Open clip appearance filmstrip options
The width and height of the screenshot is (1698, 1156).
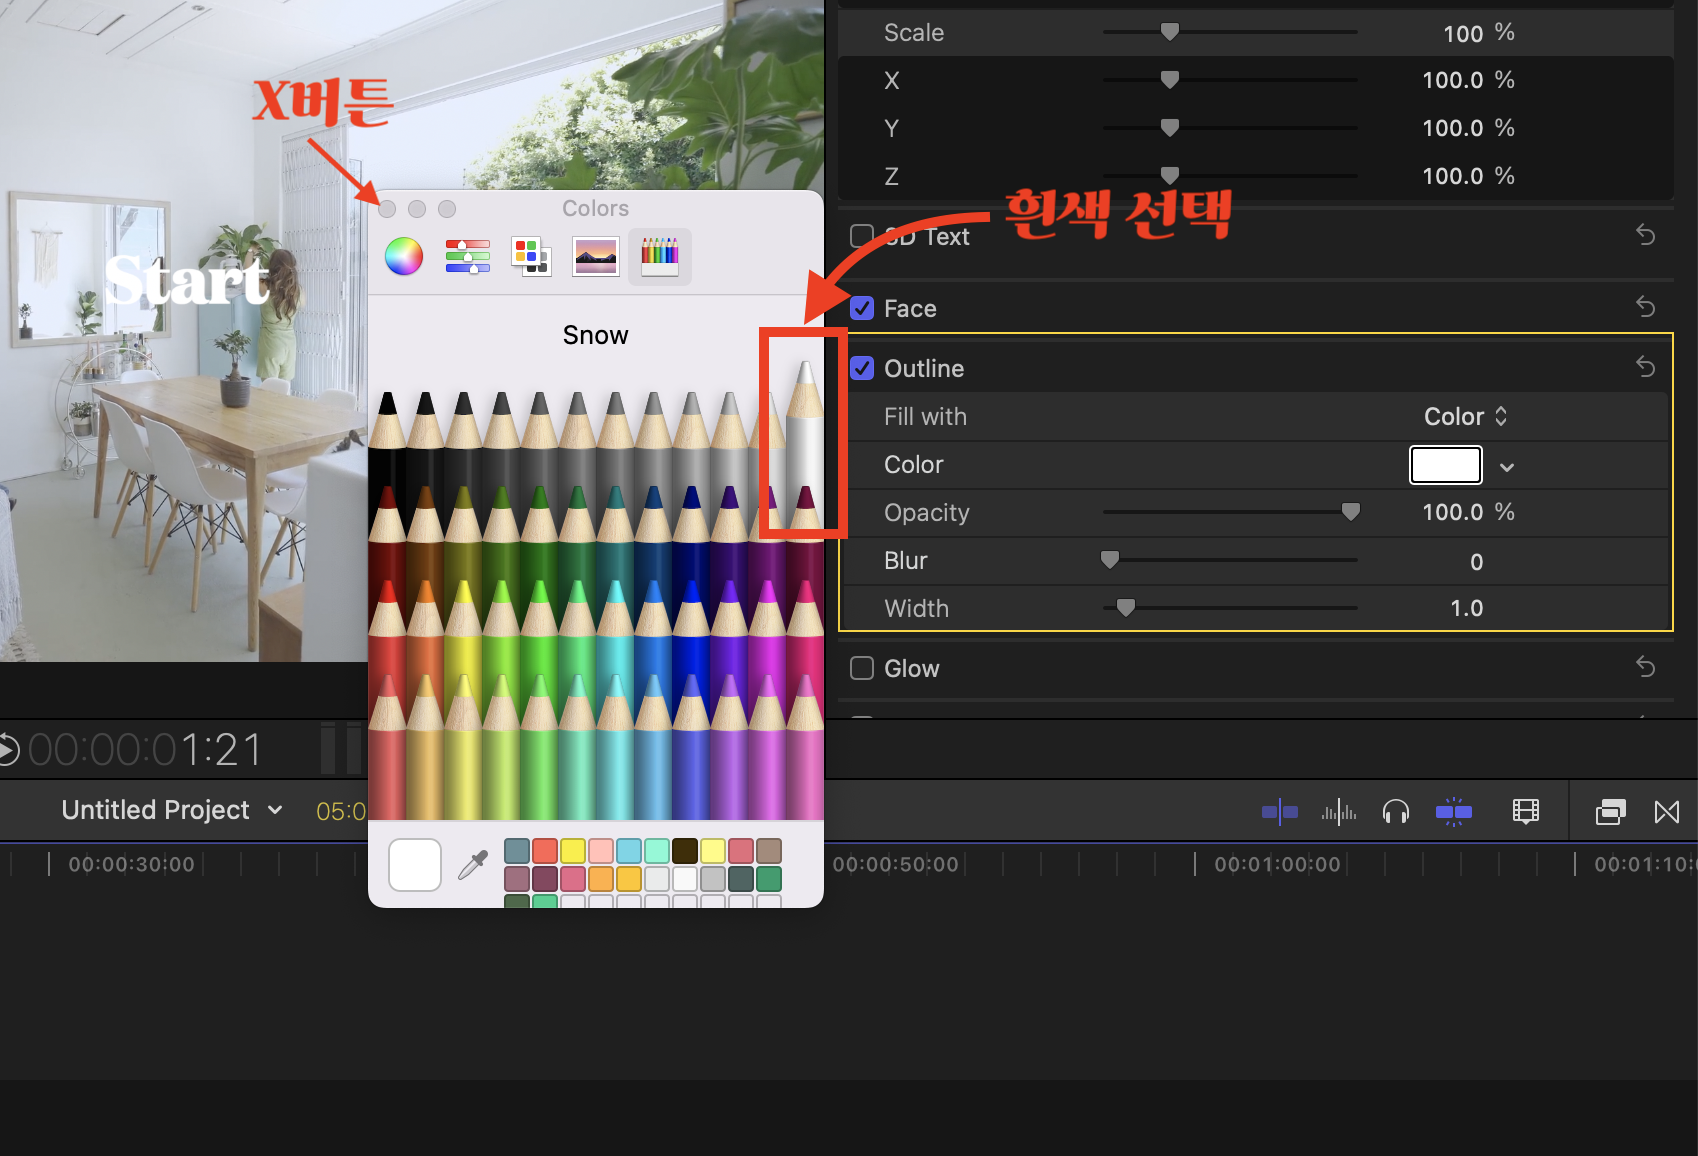[1525, 812]
